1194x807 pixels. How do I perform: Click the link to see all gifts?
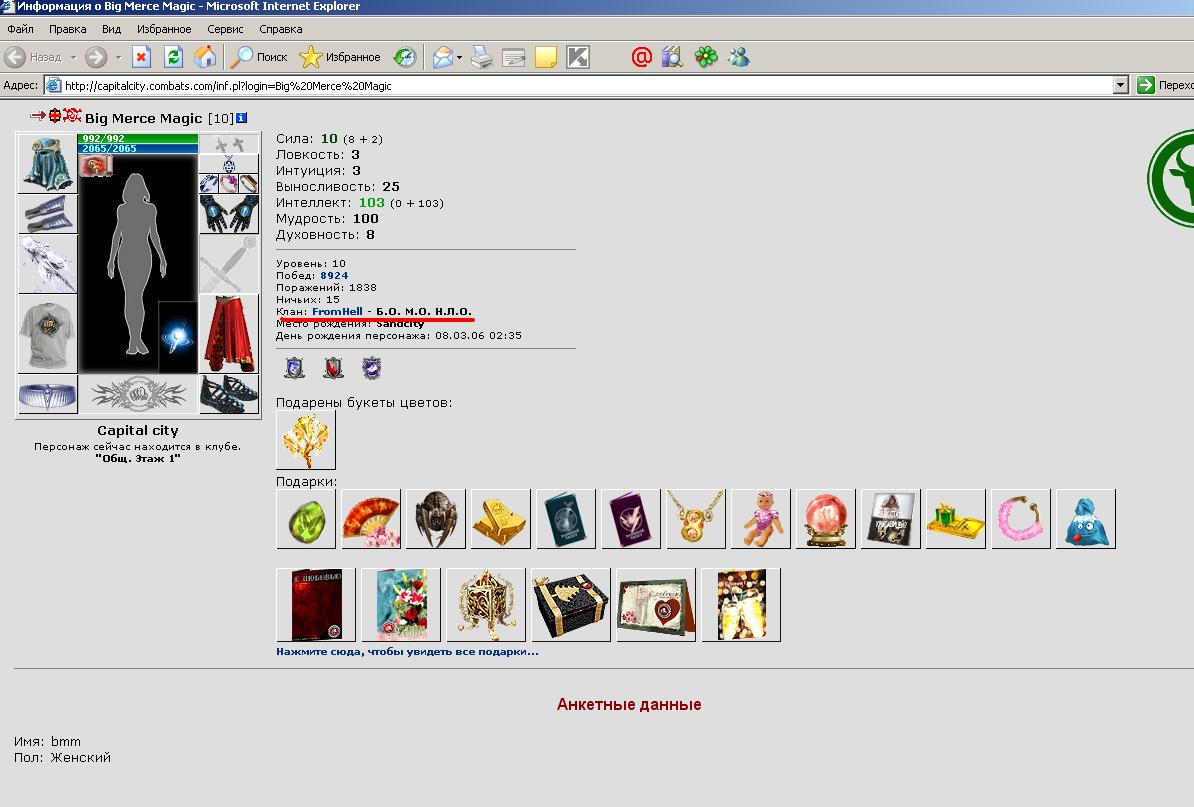[x=407, y=652]
